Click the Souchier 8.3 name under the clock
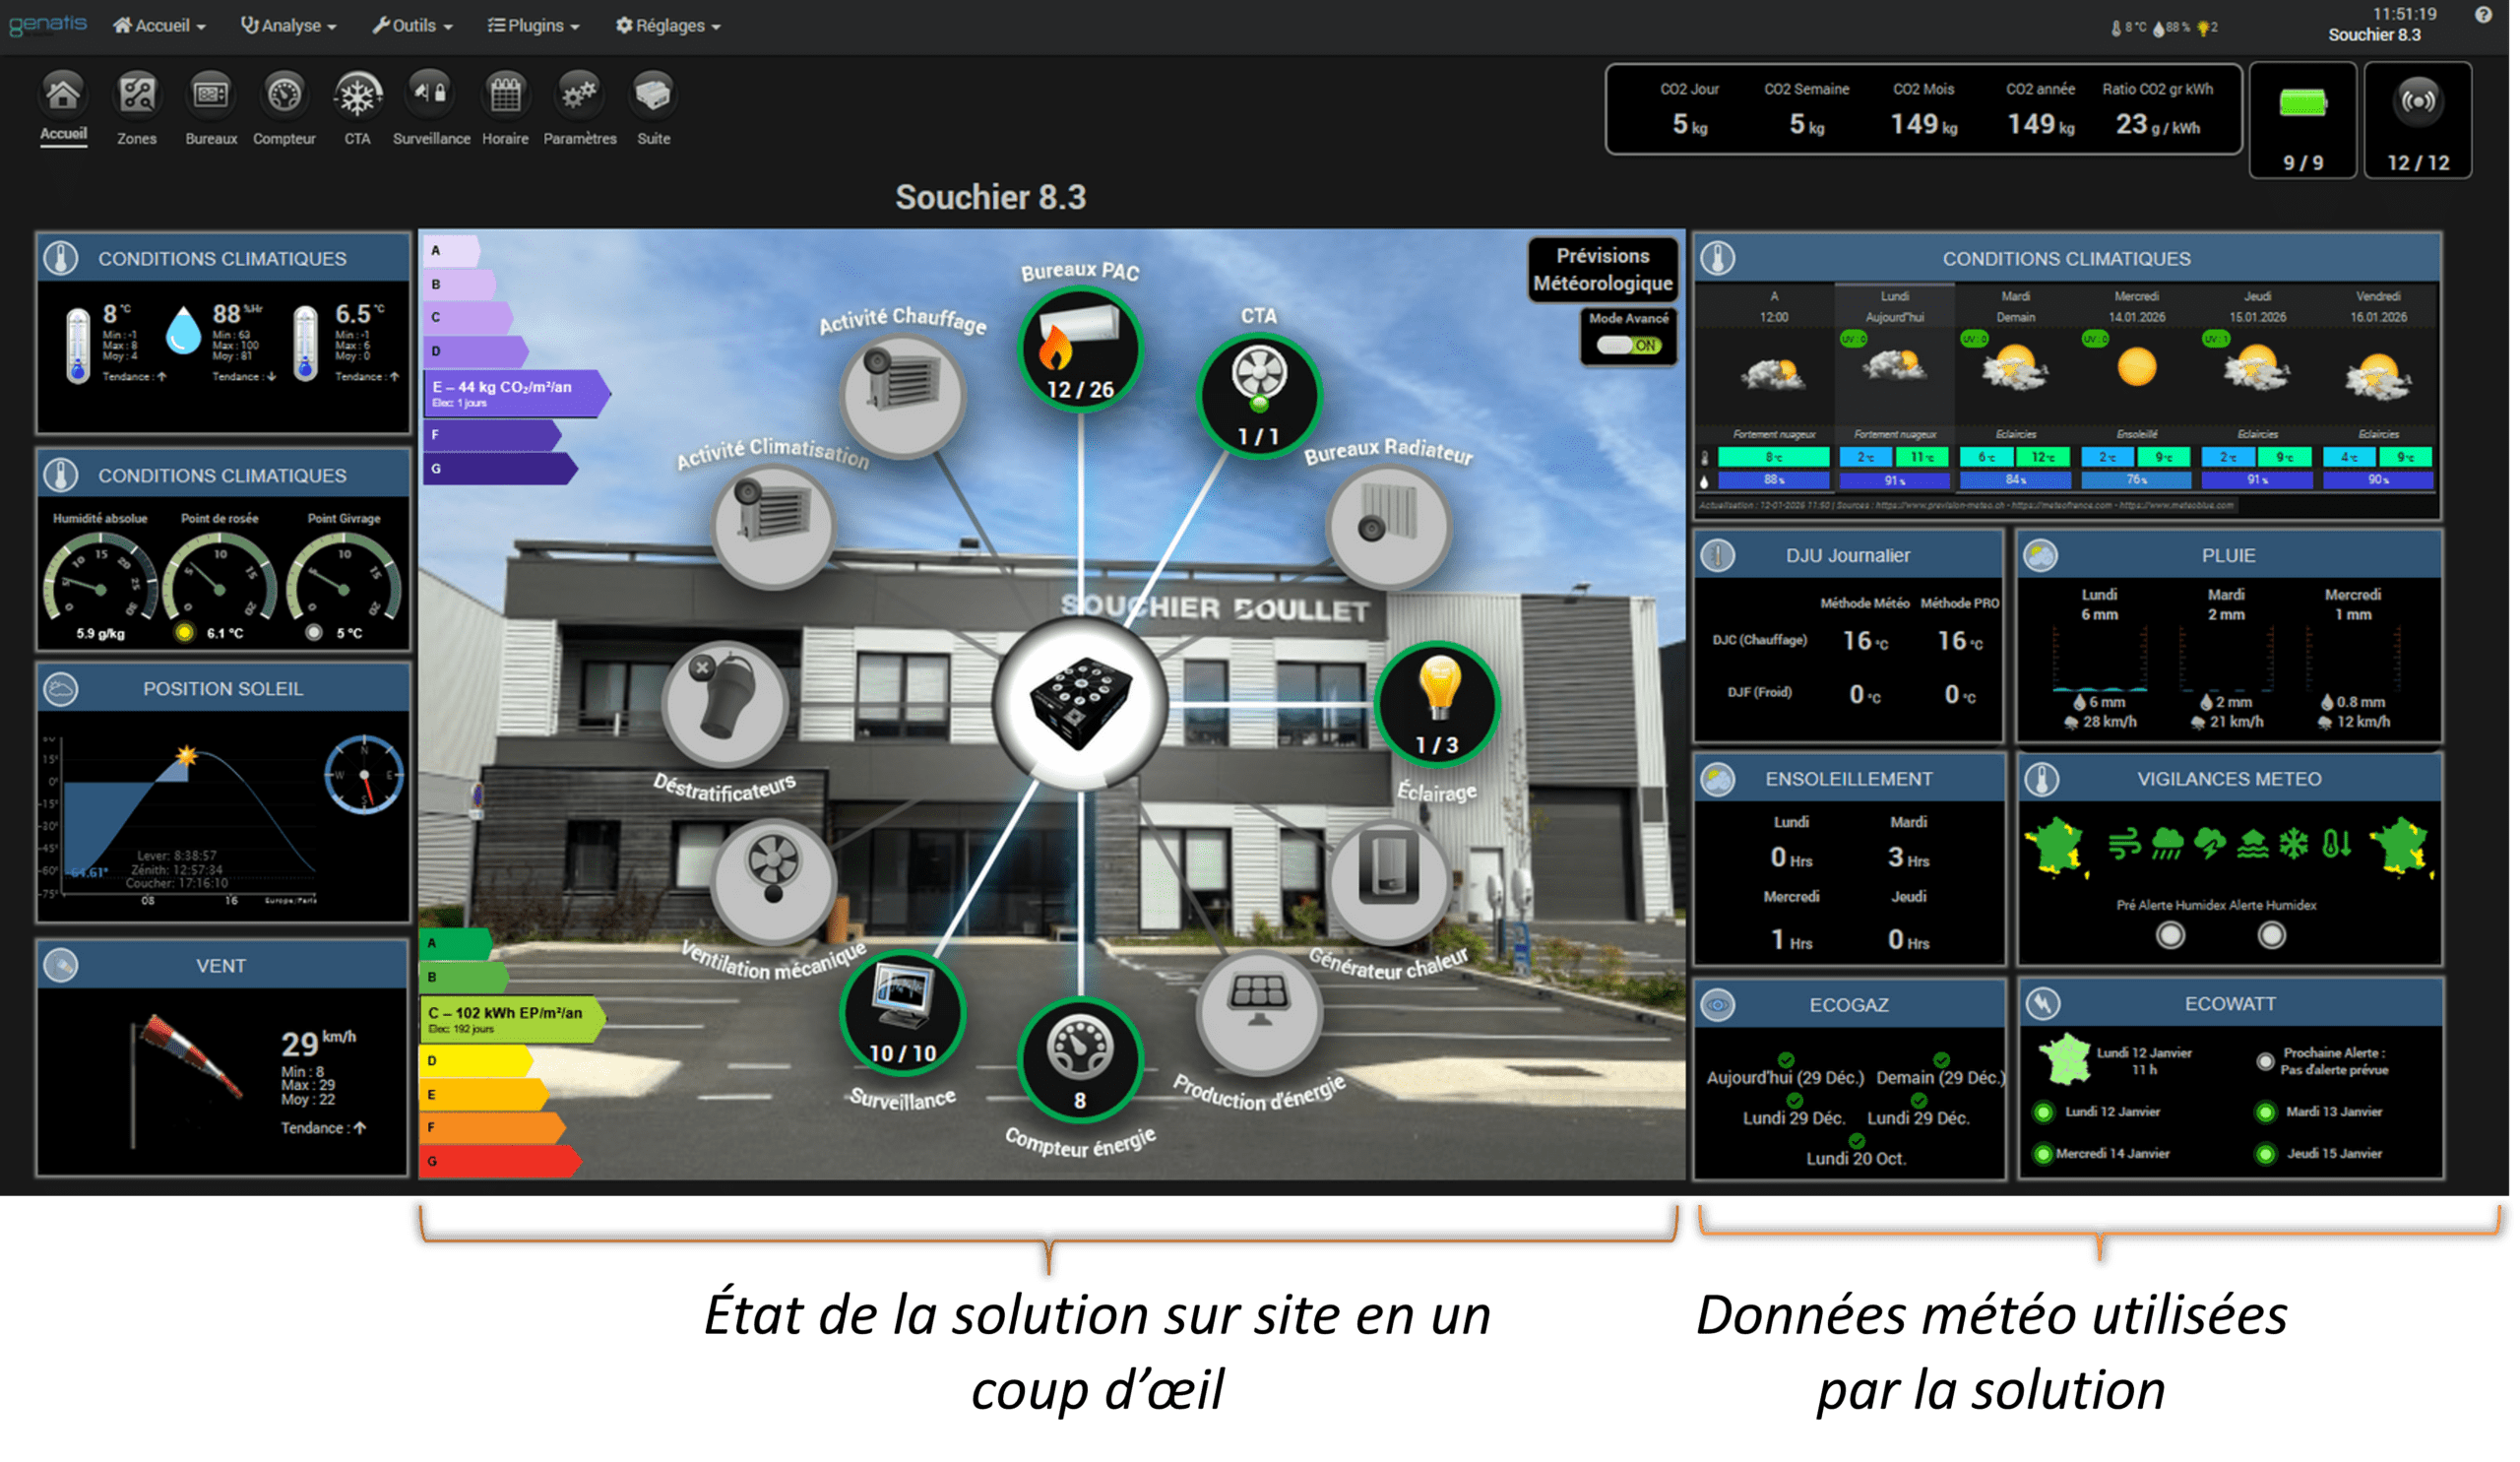Screen dimensions: 2520x1462 tap(2375, 35)
